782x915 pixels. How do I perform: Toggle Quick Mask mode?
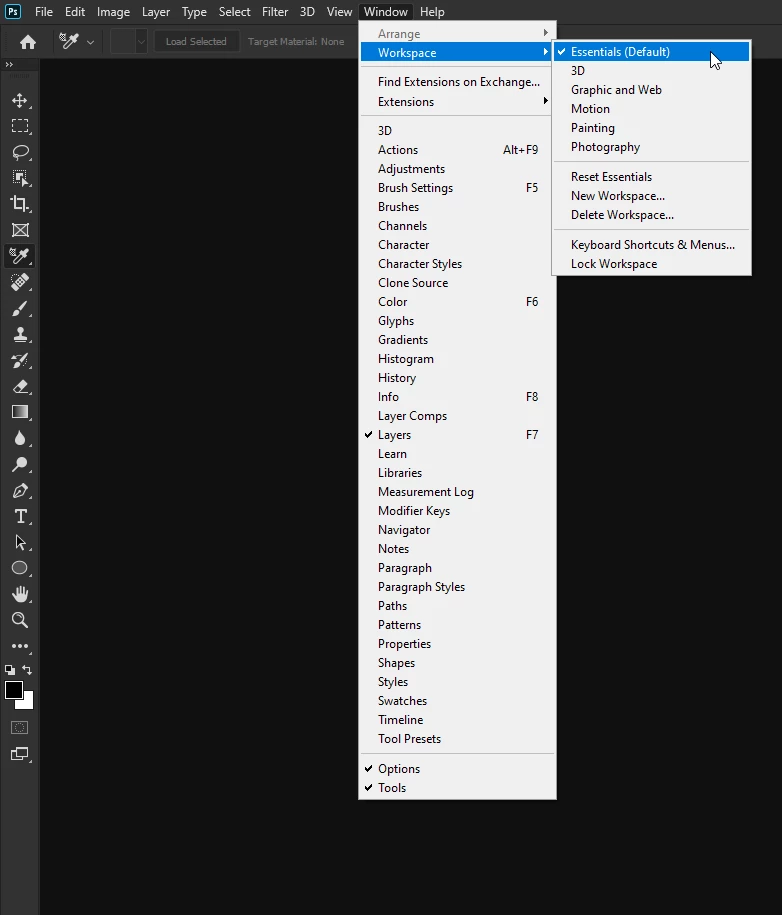pyautogui.click(x=20, y=727)
